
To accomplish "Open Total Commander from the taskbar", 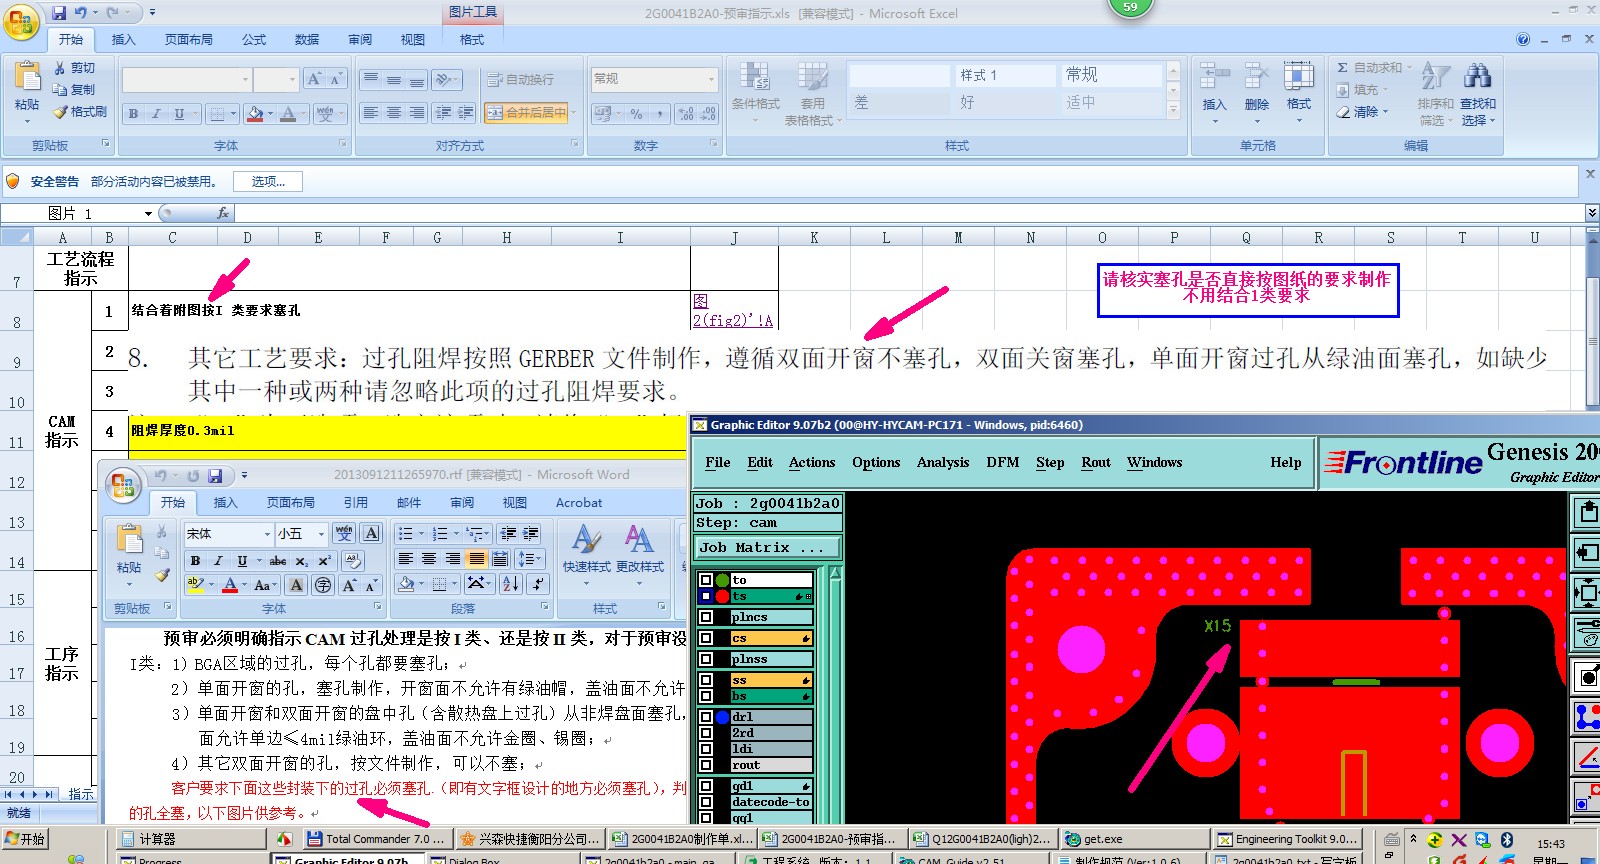I will click(376, 839).
